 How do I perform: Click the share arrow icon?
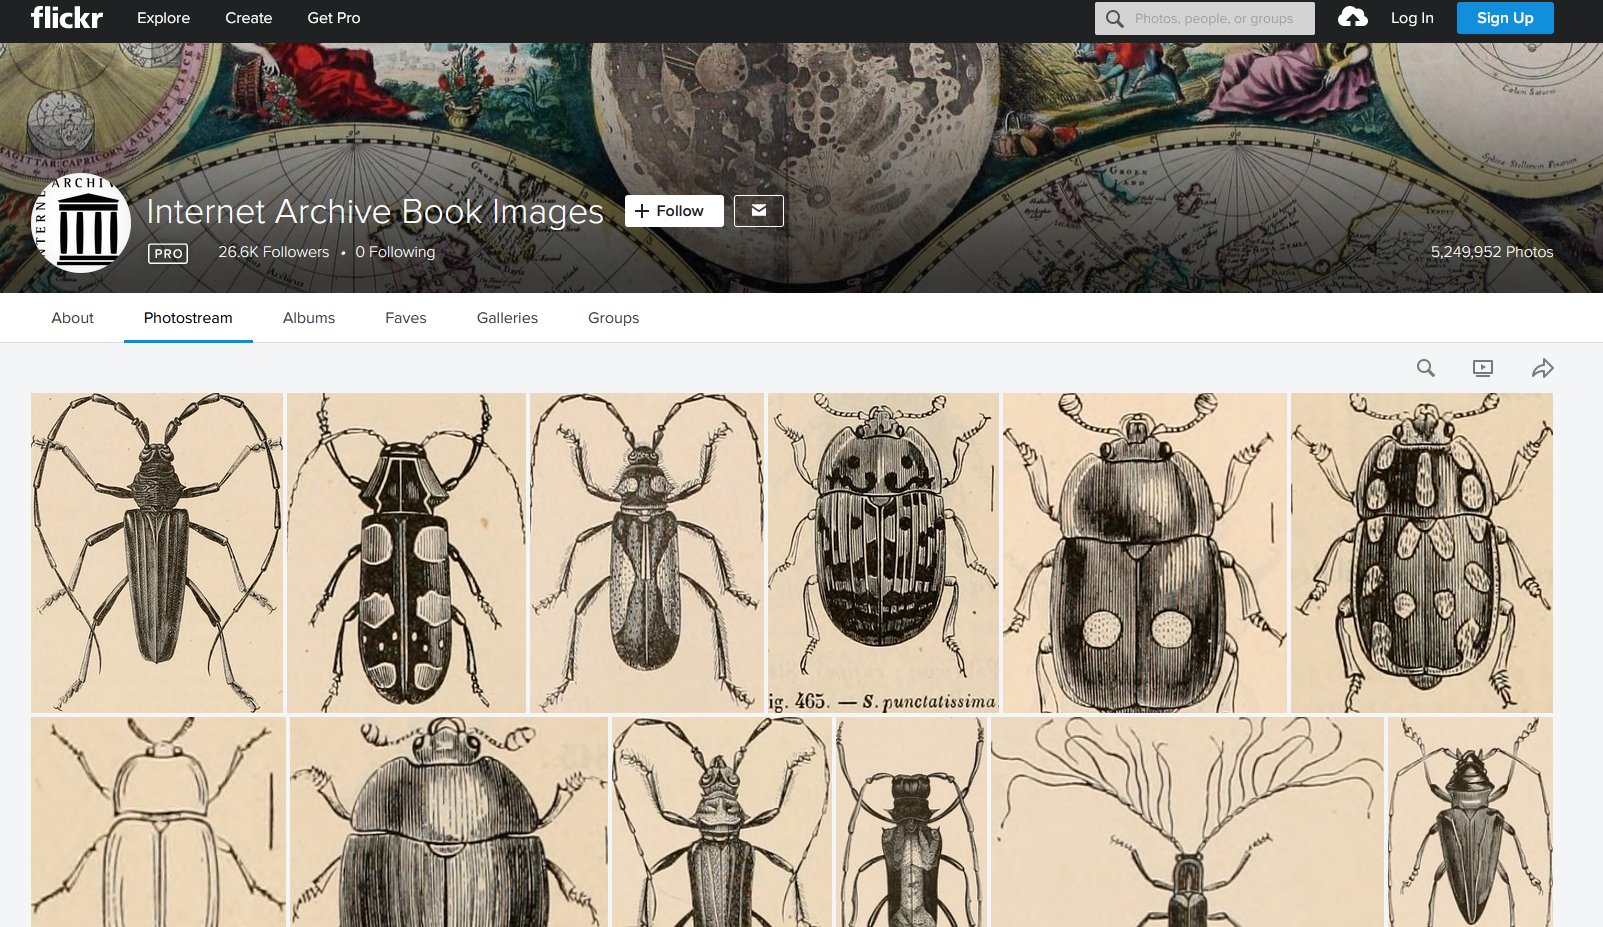click(x=1542, y=368)
